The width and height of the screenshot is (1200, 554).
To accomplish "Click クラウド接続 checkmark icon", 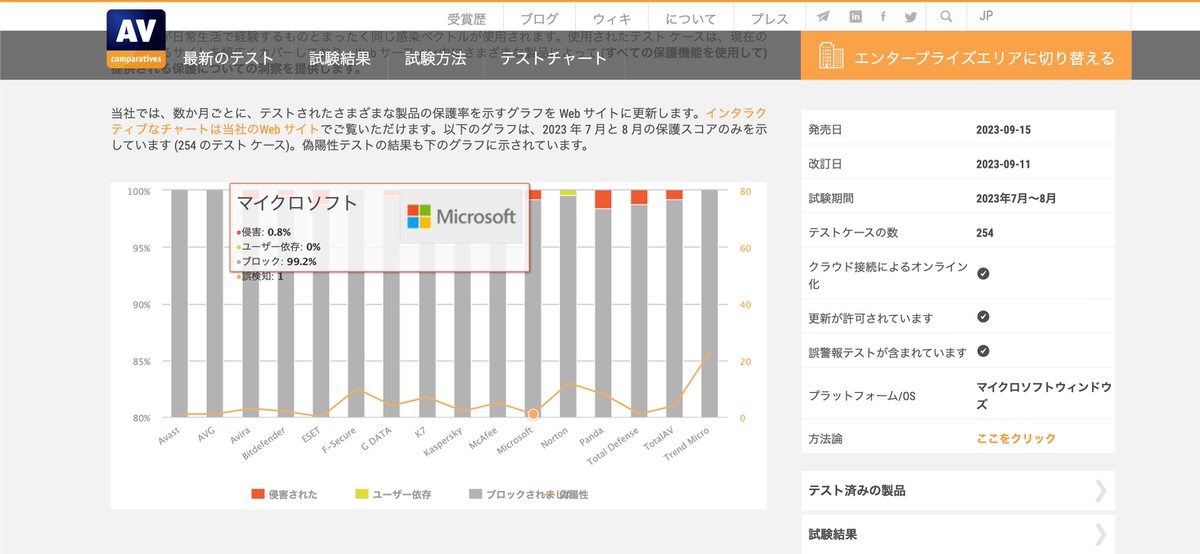I will click(983, 273).
